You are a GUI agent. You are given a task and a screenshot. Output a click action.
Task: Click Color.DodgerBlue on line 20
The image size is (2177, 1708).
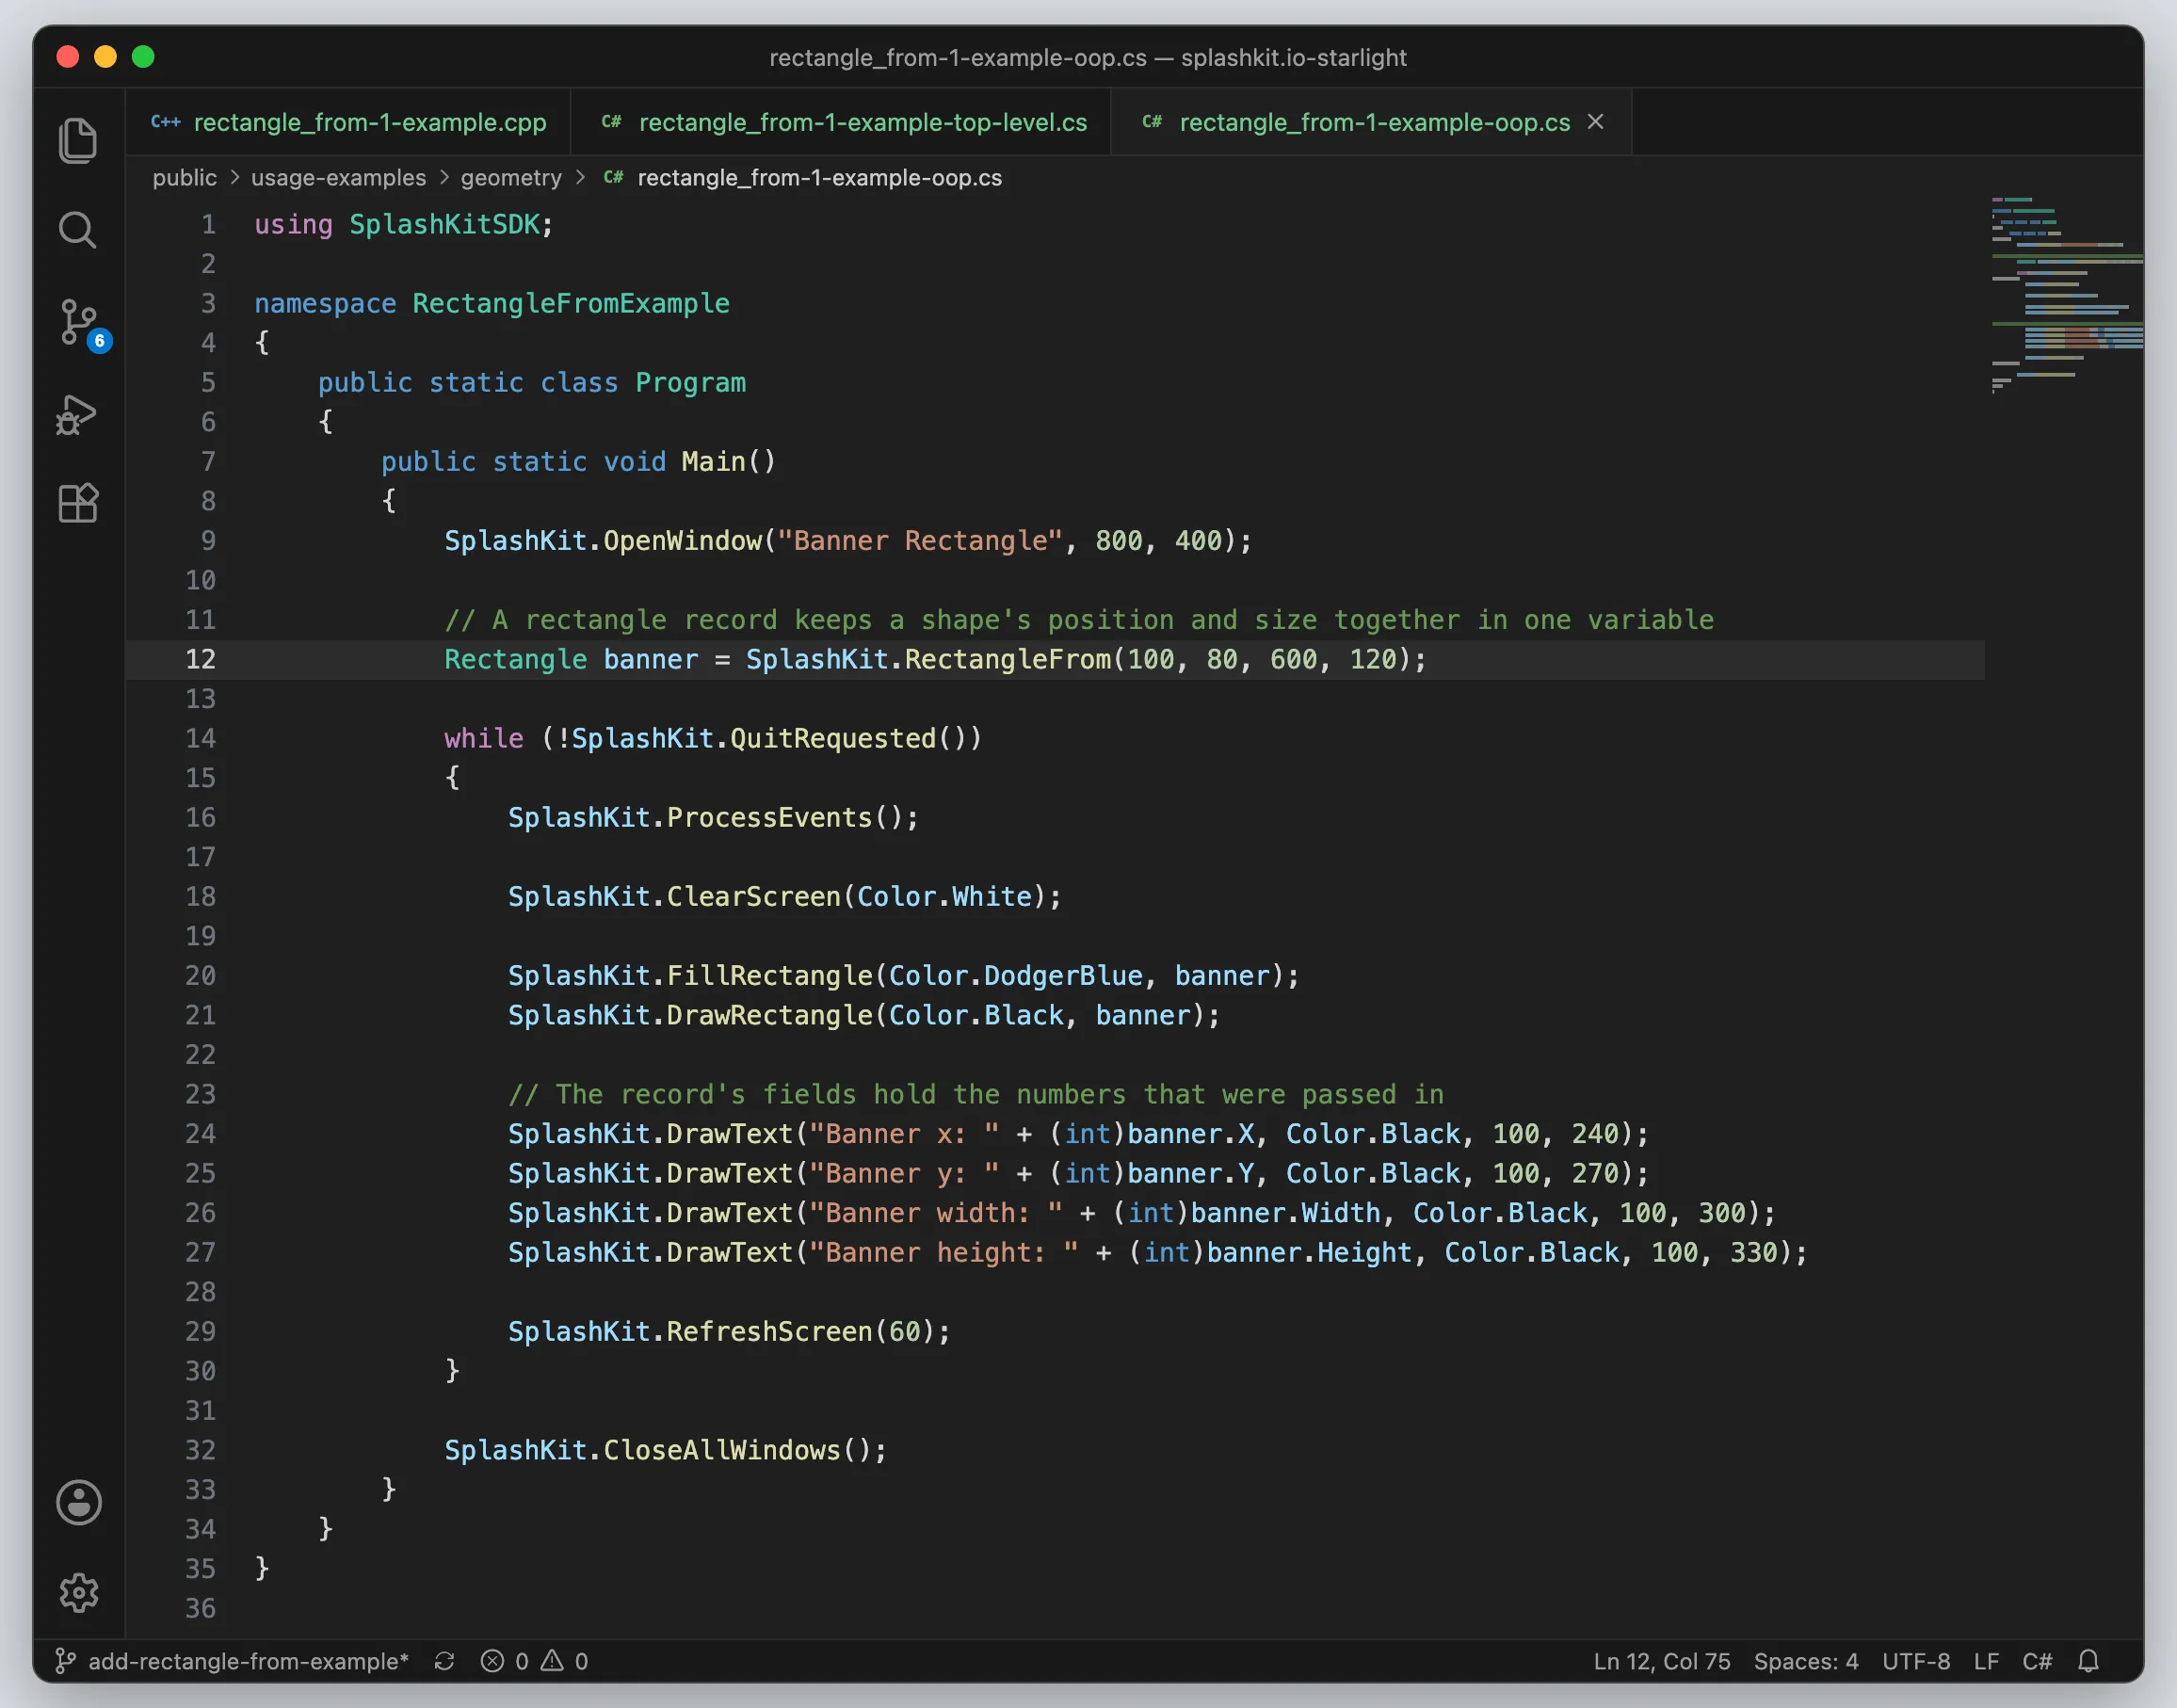pyautogui.click(x=1015, y=975)
